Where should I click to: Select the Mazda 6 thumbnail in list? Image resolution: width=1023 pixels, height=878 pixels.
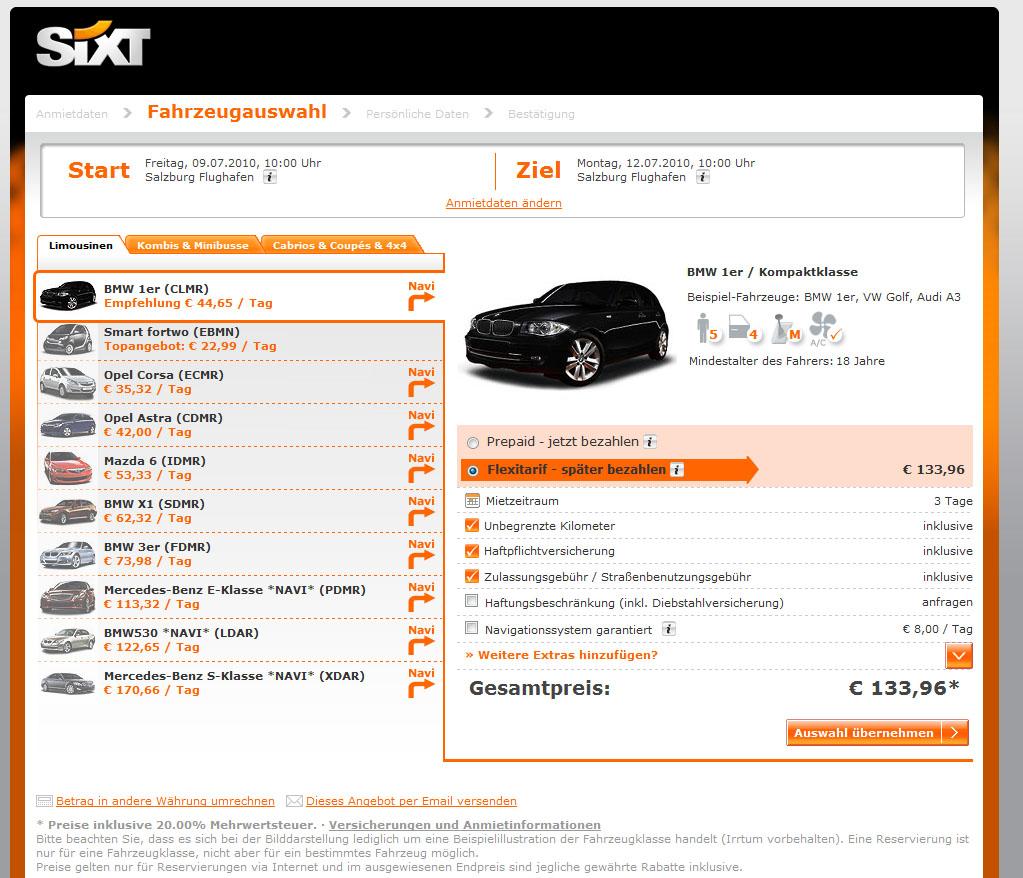[x=68, y=468]
